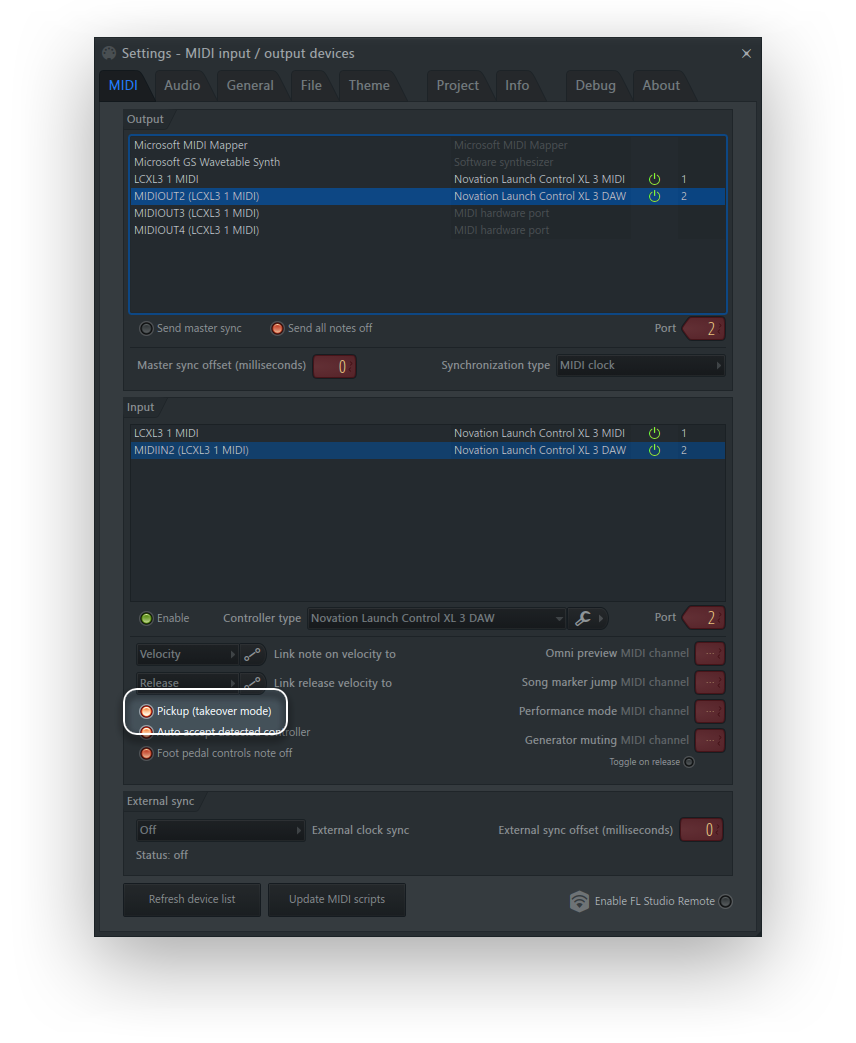Open the File tab

311,86
